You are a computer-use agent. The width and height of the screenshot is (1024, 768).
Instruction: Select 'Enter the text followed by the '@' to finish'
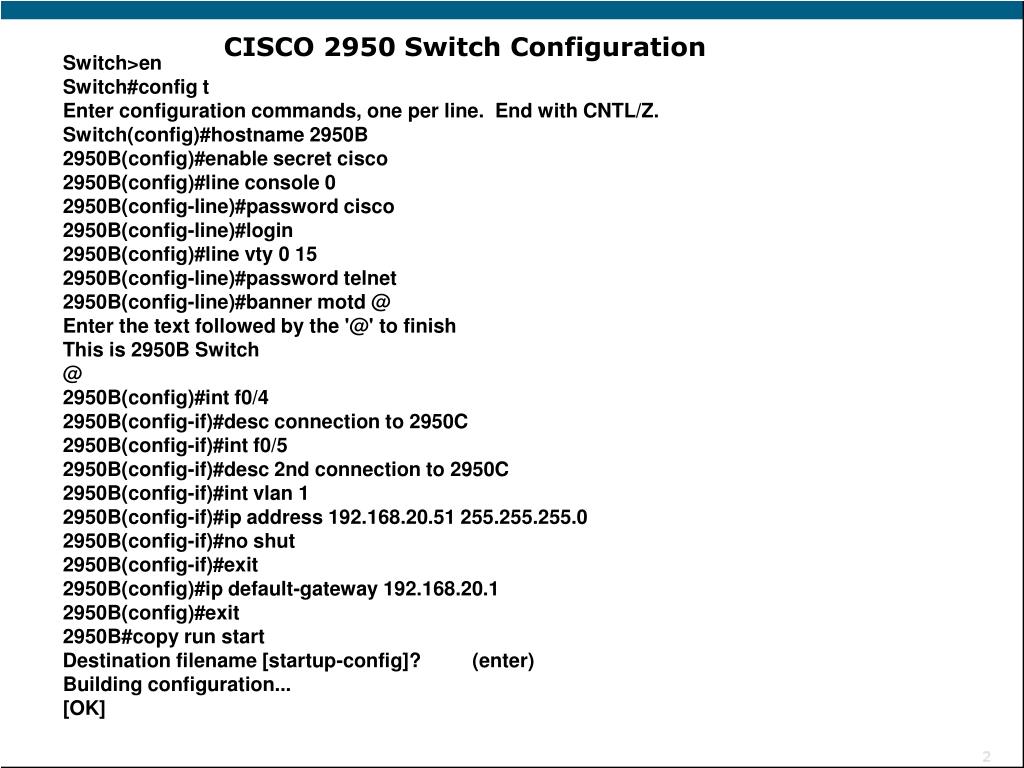pos(259,327)
